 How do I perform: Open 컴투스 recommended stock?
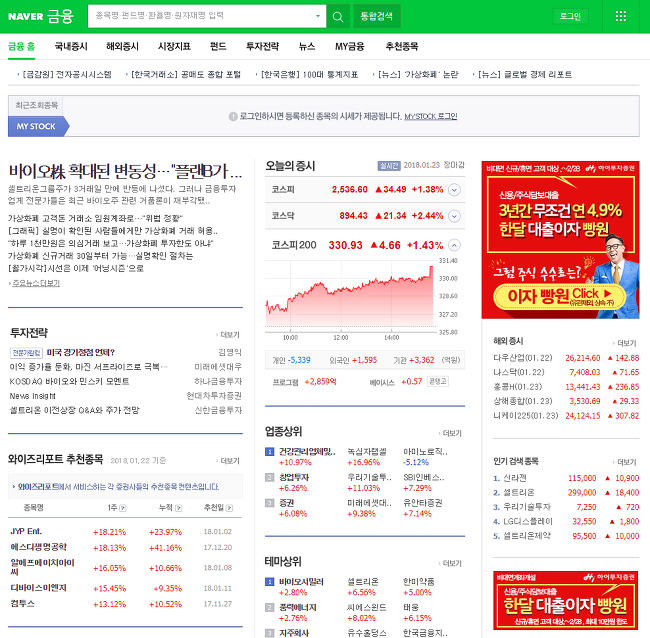pos(22,604)
